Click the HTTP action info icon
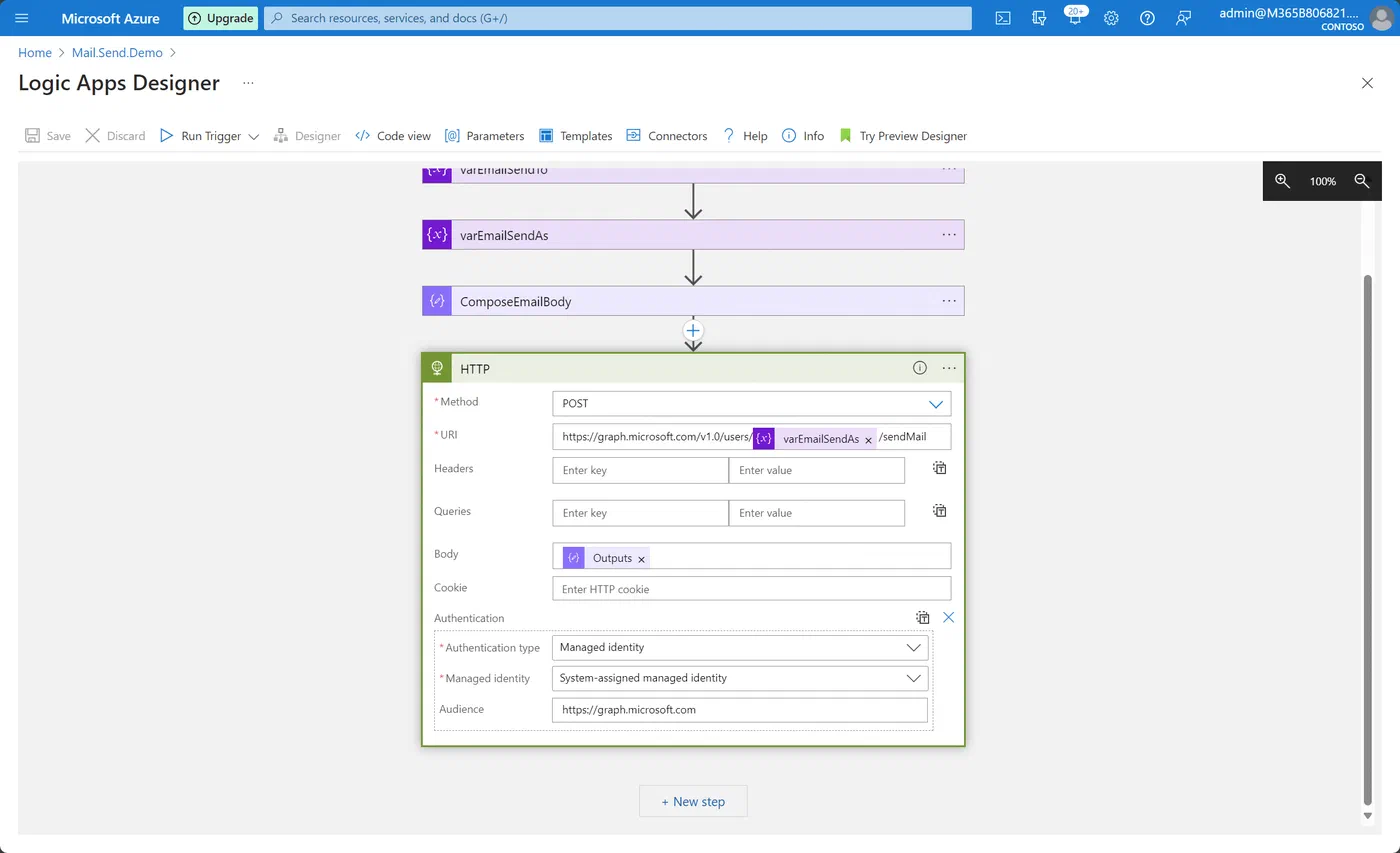 pos(919,368)
